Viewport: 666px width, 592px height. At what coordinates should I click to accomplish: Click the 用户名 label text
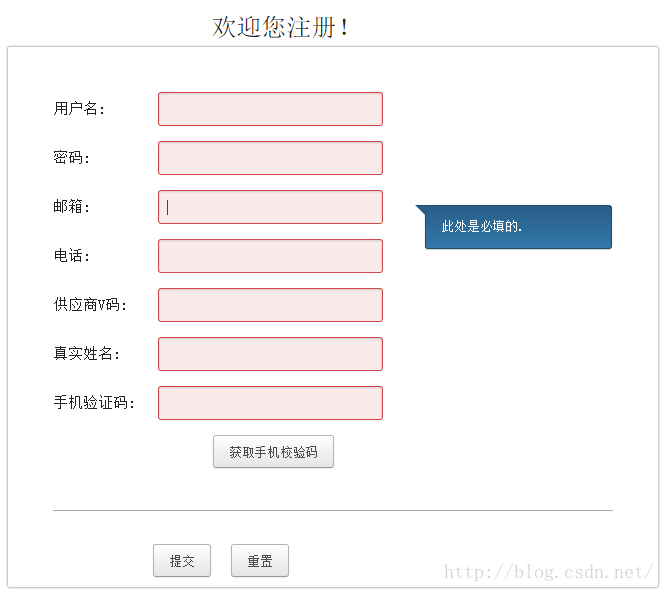point(79,109)
